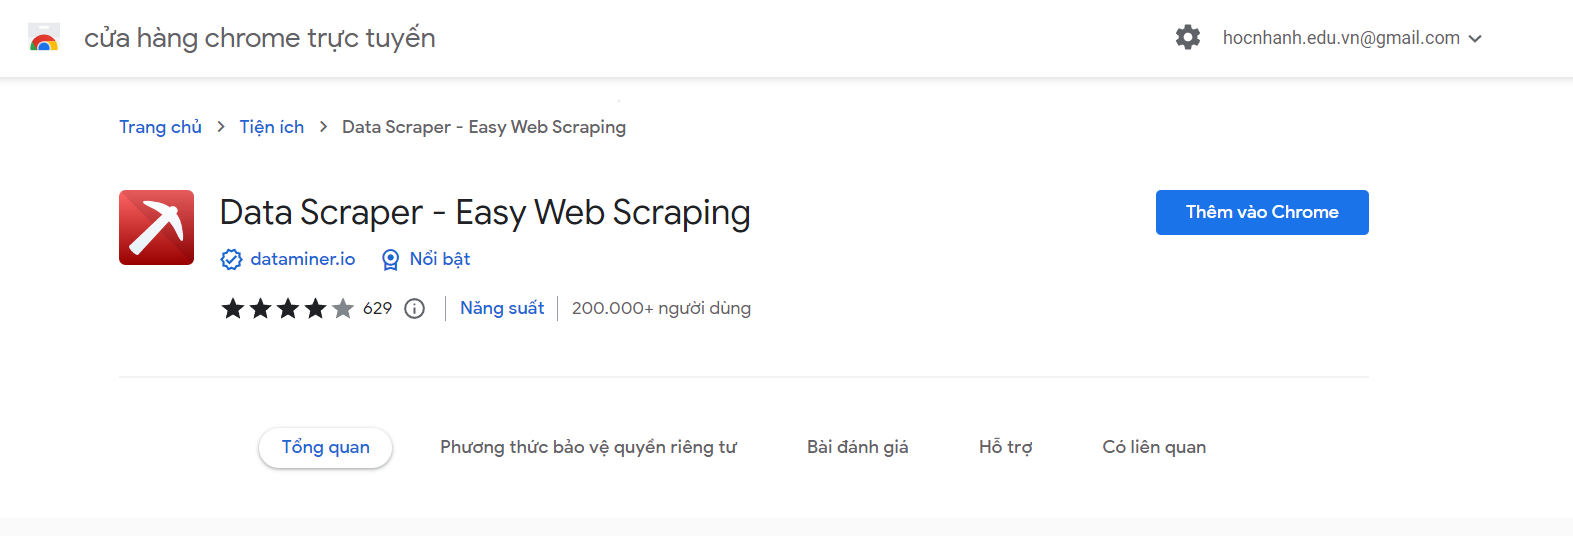
Task: Expand the hocnhanh.edu.vn account dropdown
Action: [1475, 39]
